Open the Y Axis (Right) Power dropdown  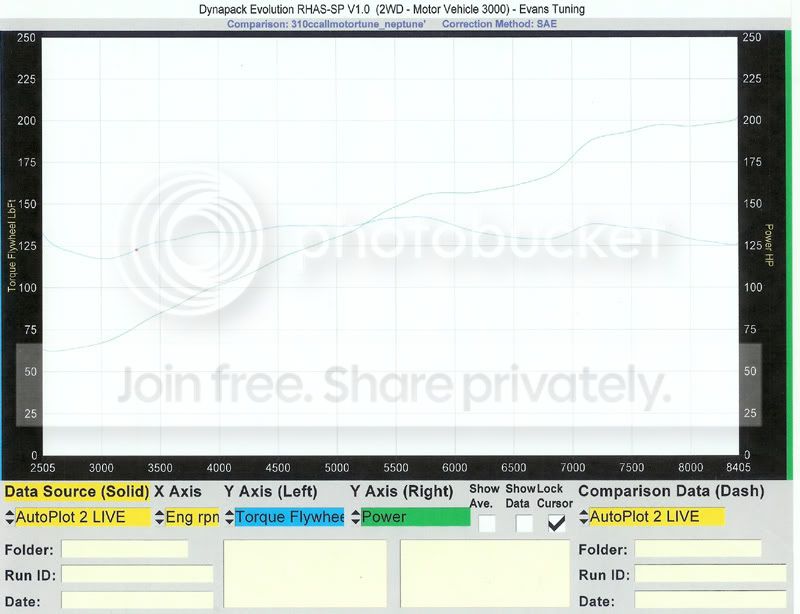[410, 517]
